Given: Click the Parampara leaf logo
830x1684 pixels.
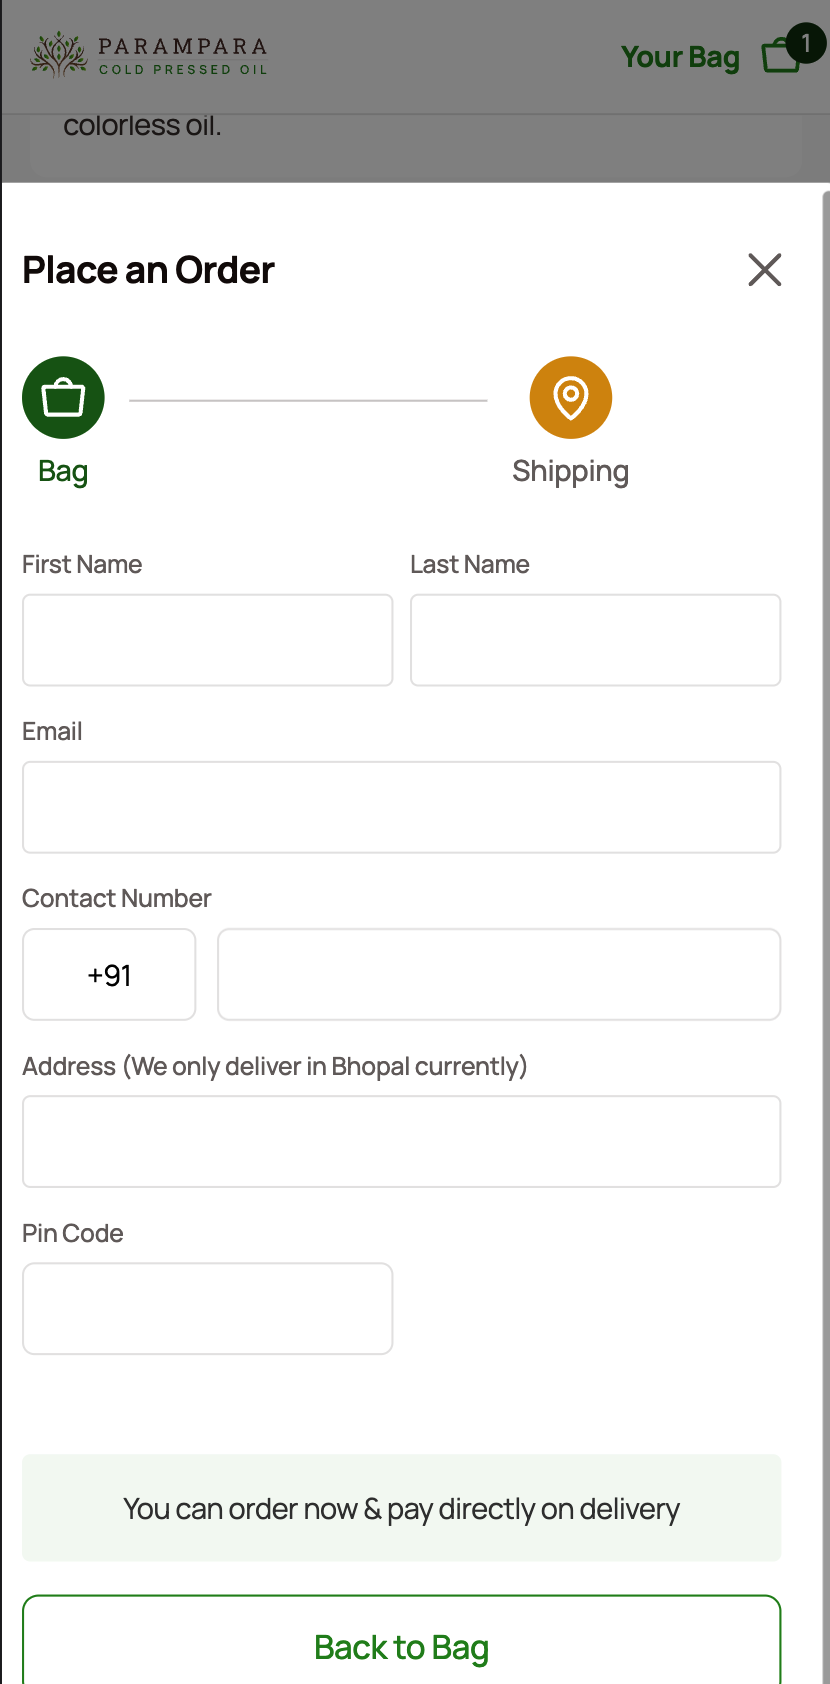Looking at the screenshot, I should (58, 55).
